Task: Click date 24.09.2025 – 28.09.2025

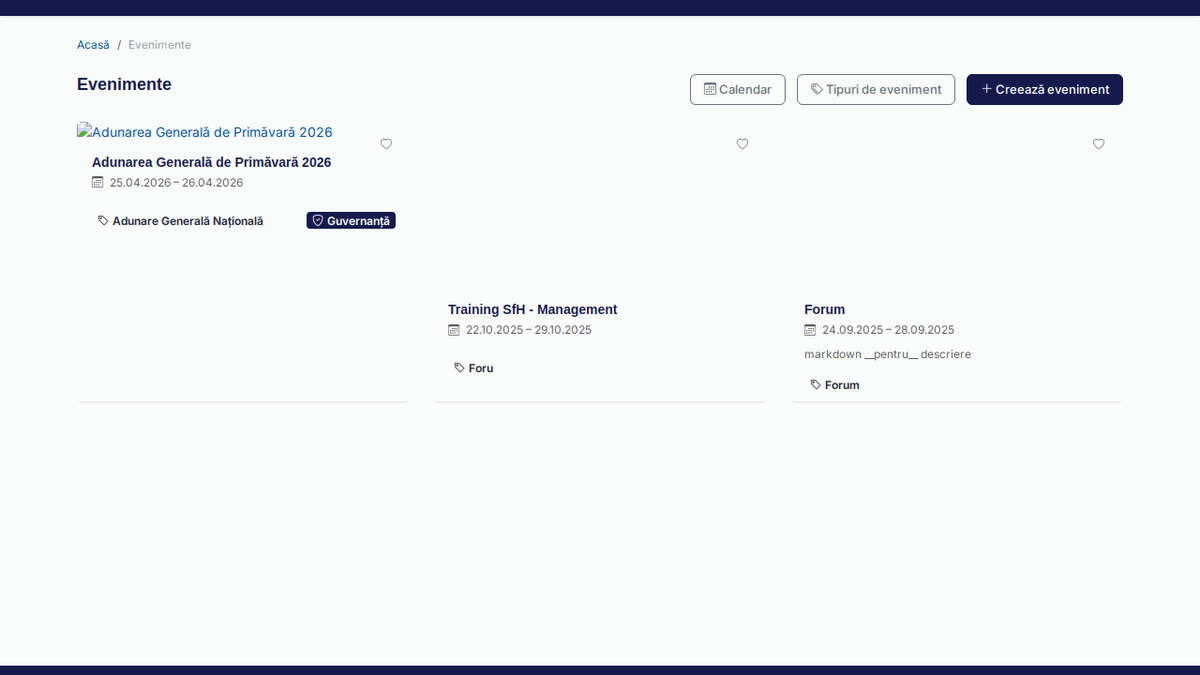Action: pos(888,330)
